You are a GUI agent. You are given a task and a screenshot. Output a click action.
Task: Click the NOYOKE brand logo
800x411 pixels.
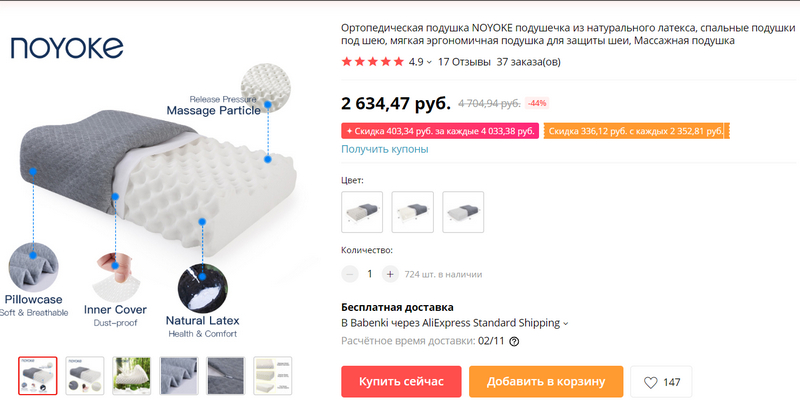tap(67, 48)
